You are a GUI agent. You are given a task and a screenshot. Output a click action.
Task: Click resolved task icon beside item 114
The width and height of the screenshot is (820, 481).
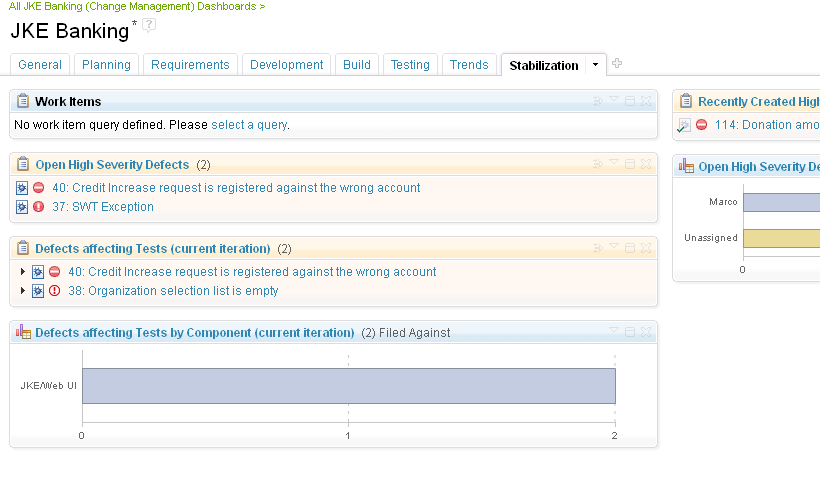[684, 126]
